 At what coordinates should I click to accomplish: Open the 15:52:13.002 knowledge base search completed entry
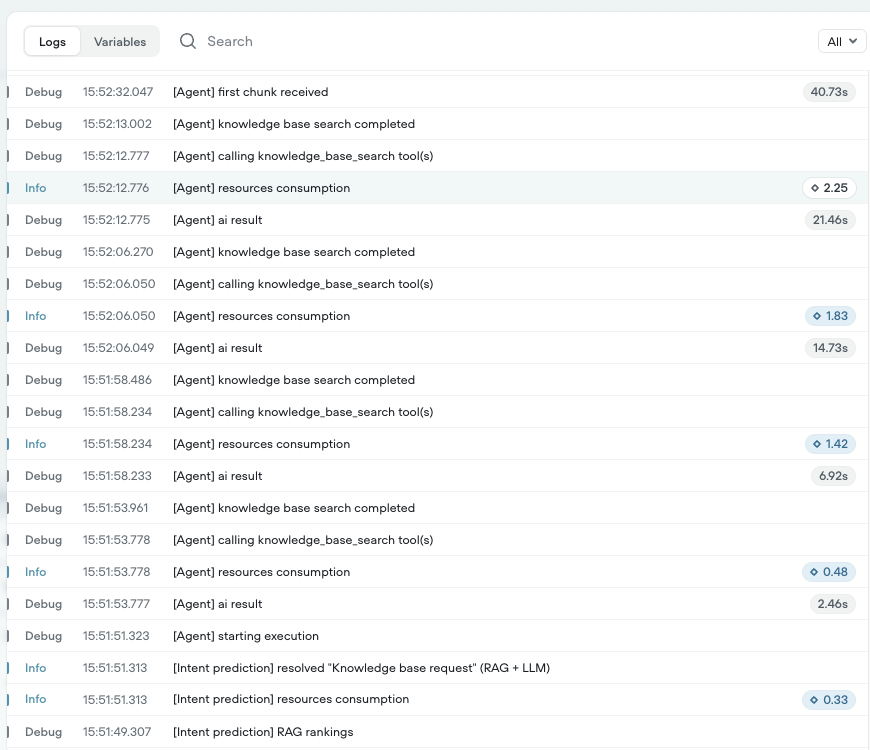(x=293, y=124)
